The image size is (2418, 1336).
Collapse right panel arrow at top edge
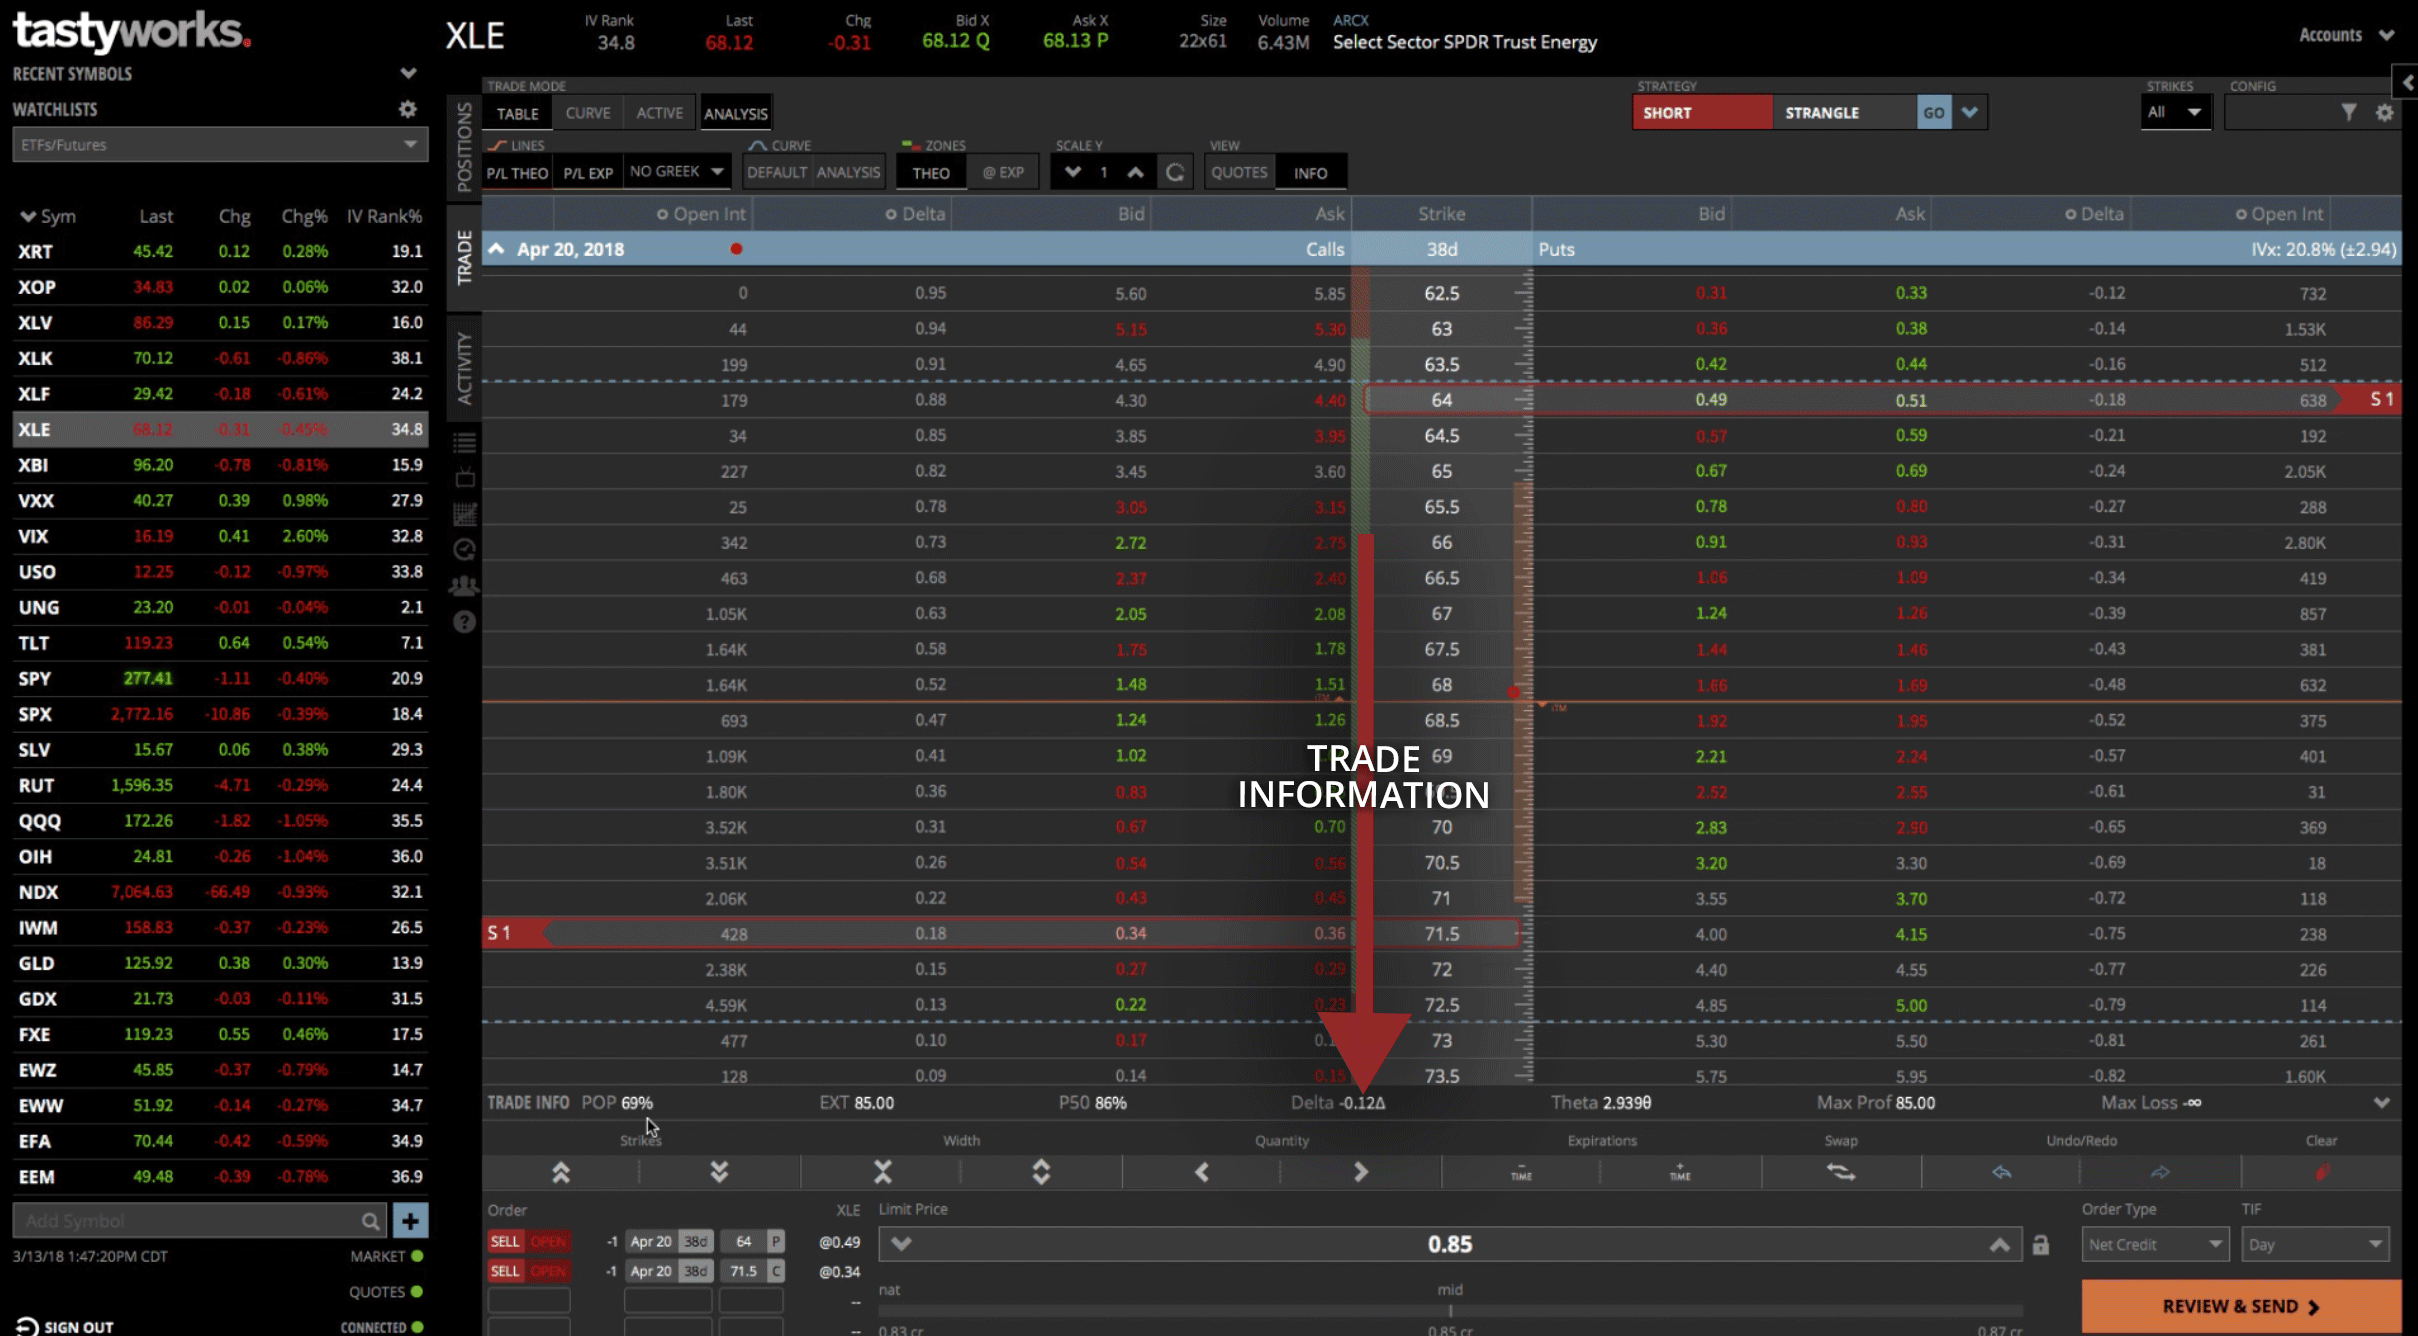click(x=2406, y=82)
